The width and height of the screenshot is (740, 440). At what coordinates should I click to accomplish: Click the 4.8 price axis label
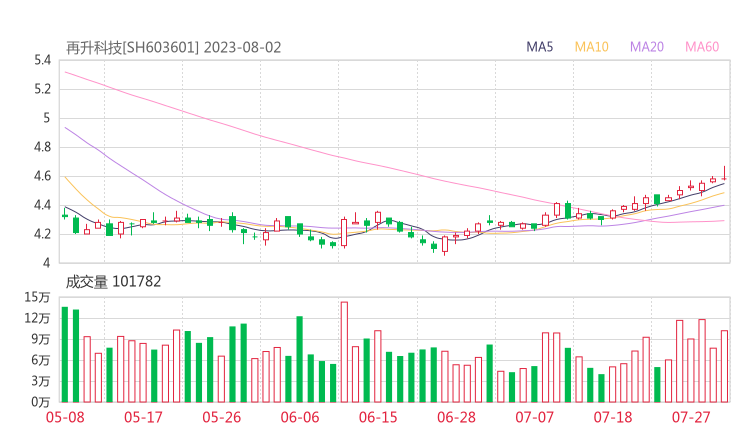[42, 147]
